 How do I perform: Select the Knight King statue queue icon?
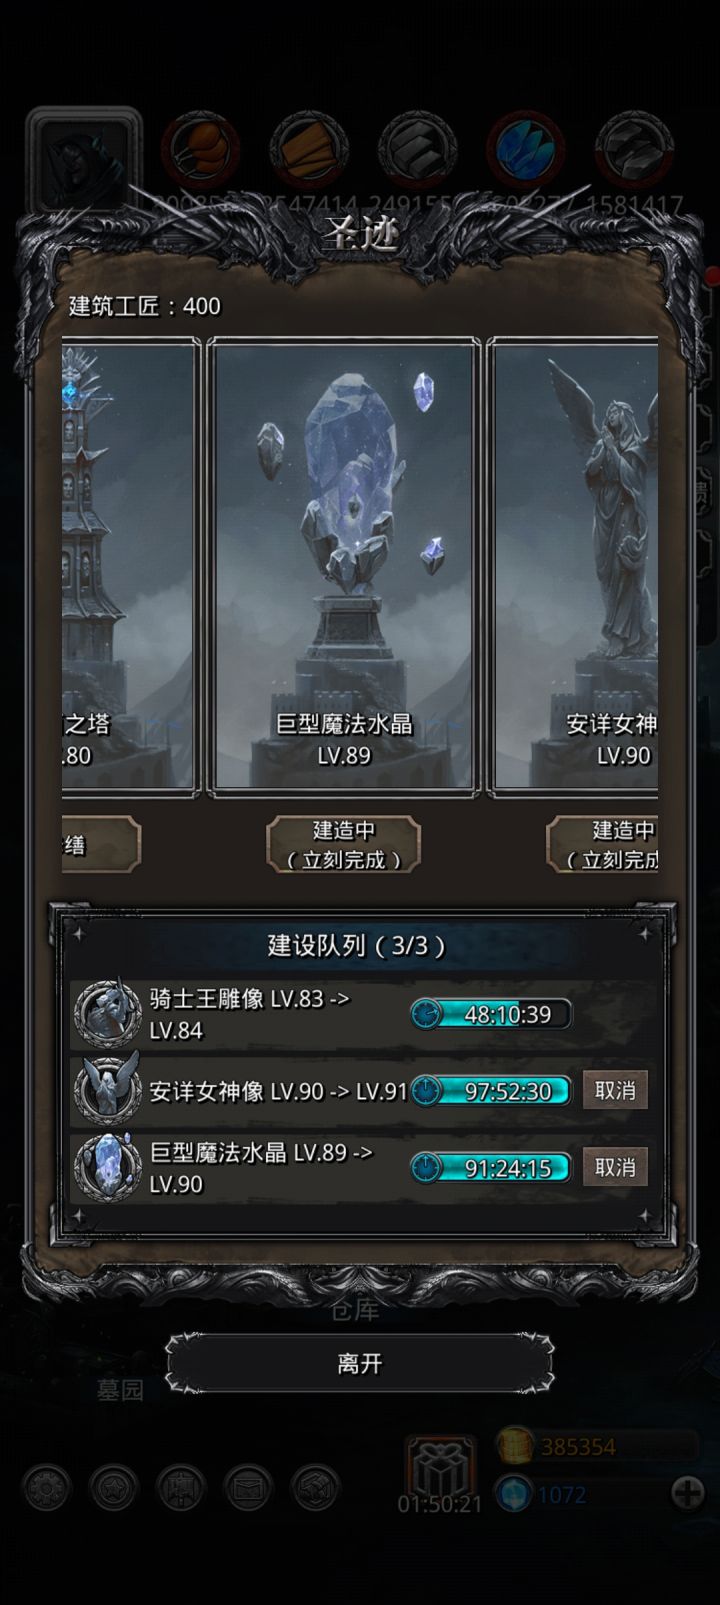pyautogui.click(x=107, y=1013)
